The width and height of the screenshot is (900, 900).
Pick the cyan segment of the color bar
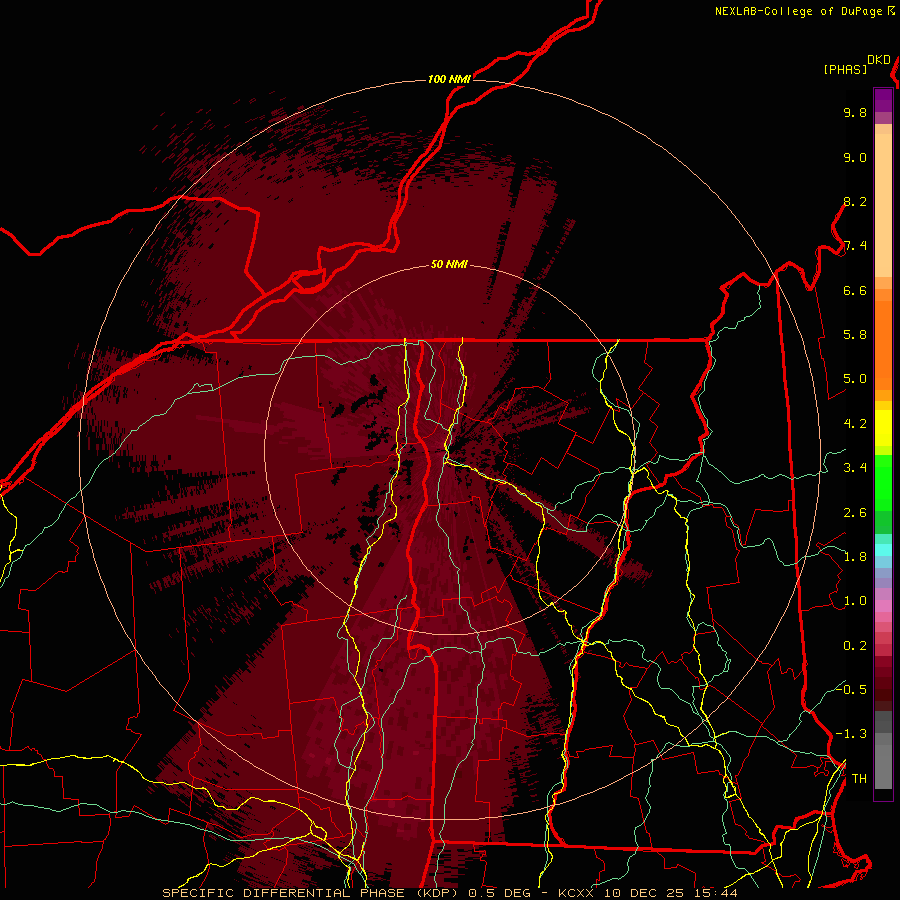point(883,550)
